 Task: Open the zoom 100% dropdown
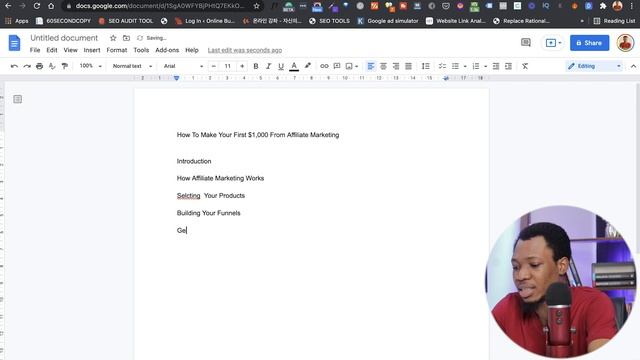[x=90, y=66]
